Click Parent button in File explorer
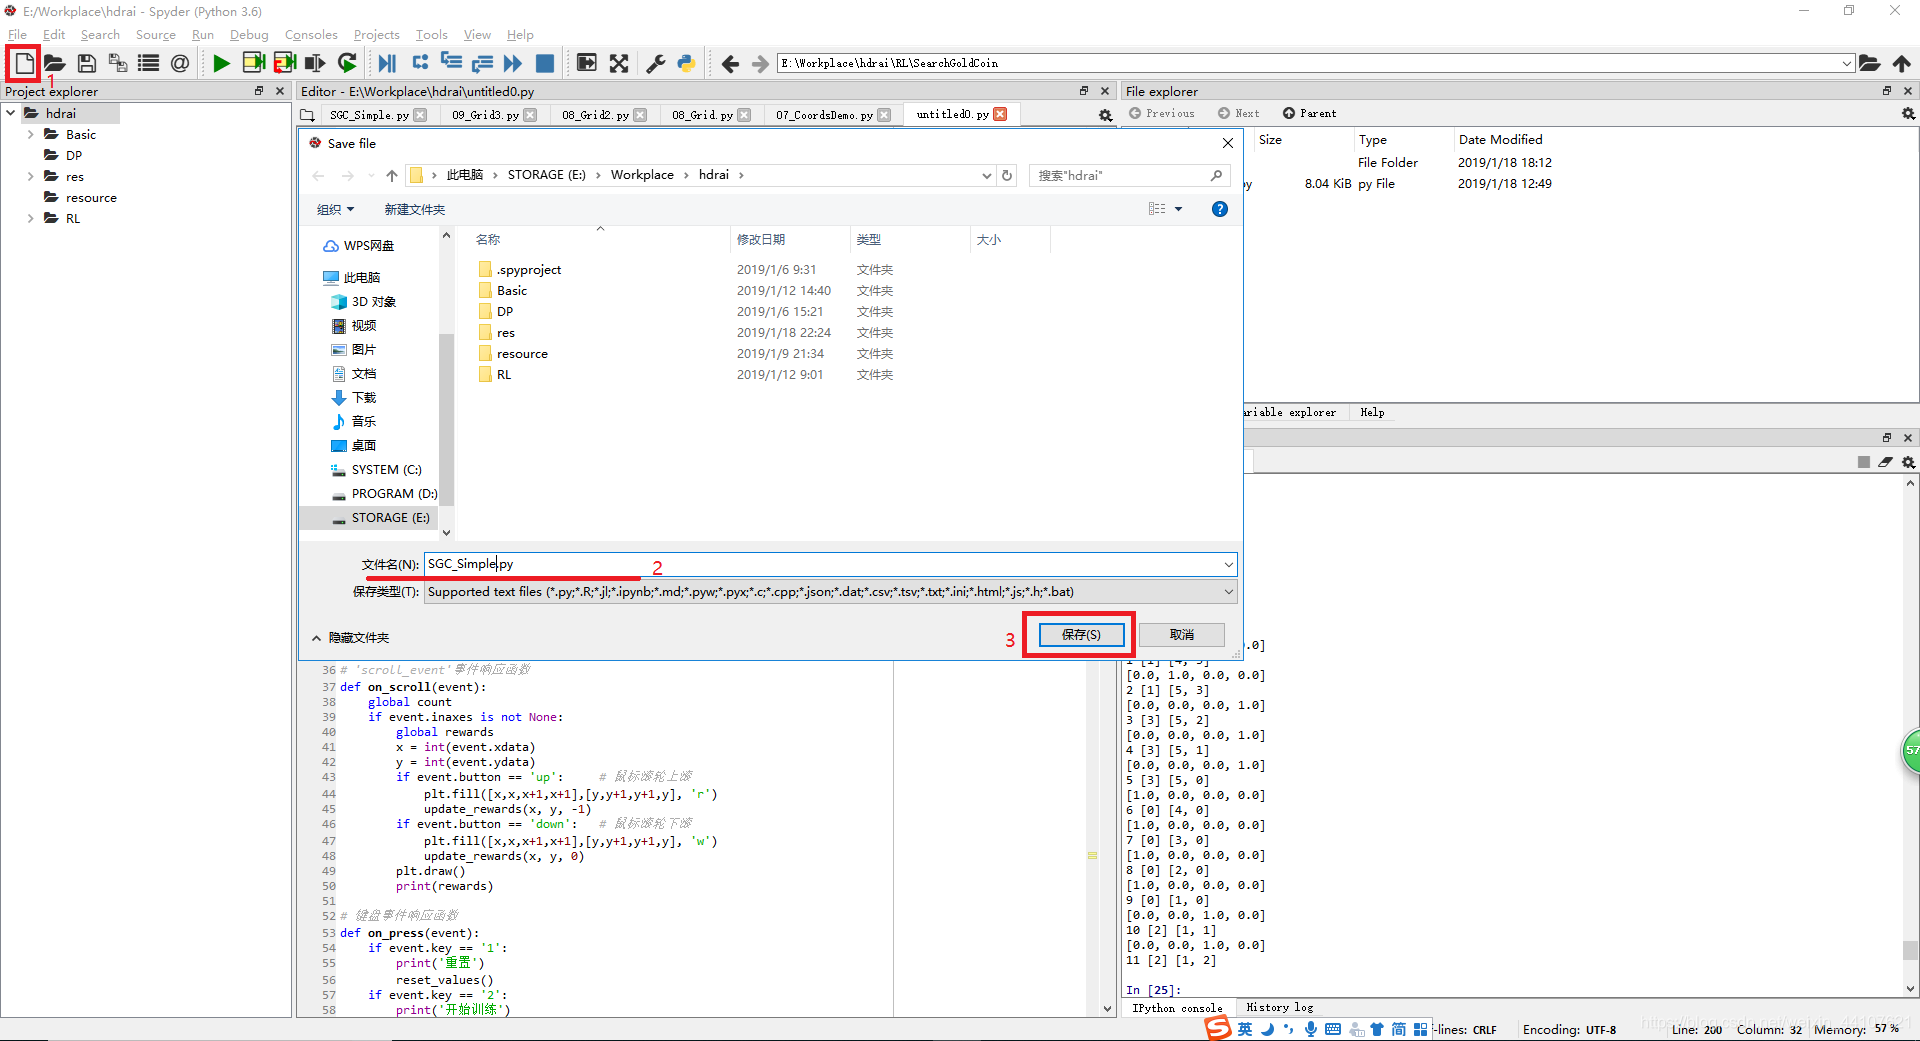1920x1041 pixels. [x=1310, y=114]
